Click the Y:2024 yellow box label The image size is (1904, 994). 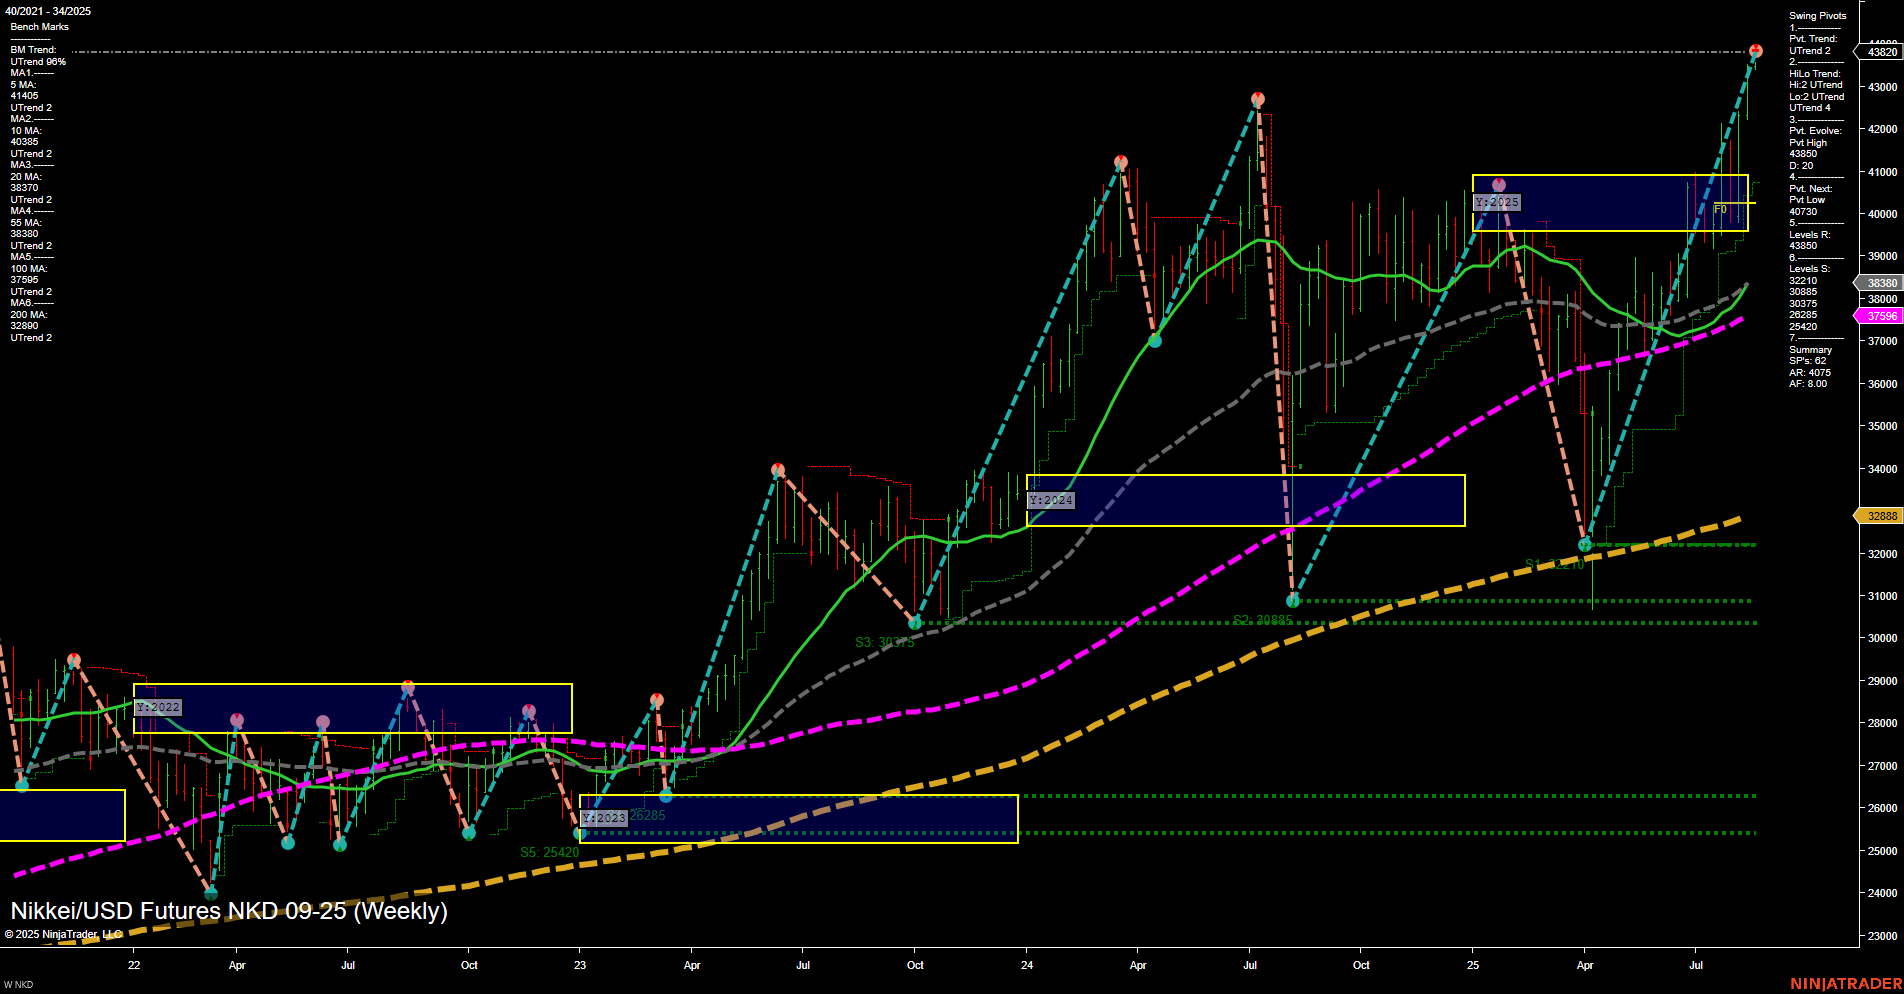click(1050, 499)
